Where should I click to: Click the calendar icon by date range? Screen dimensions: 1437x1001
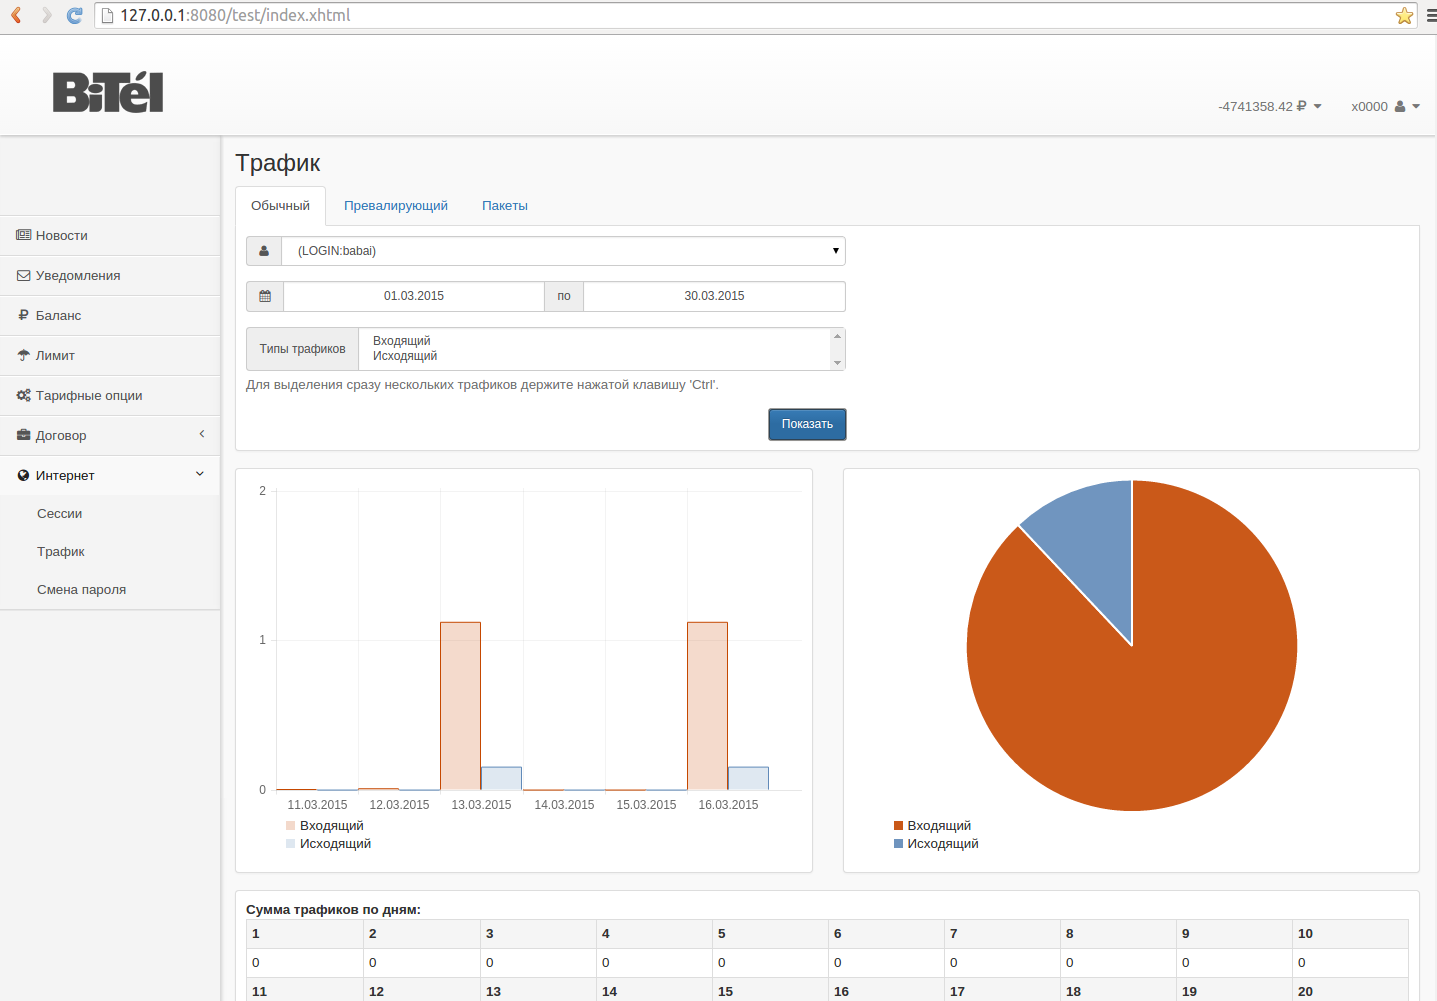point(265,296)
